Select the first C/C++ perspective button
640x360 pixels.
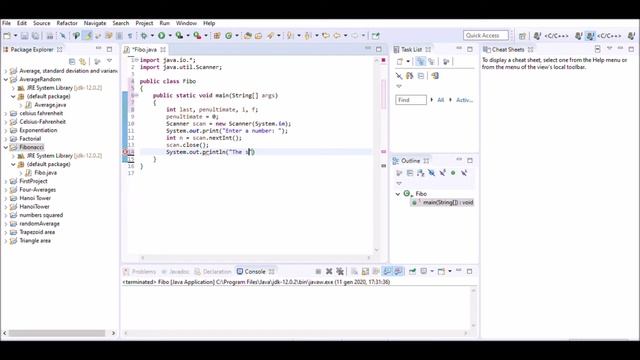coord(552,36)
